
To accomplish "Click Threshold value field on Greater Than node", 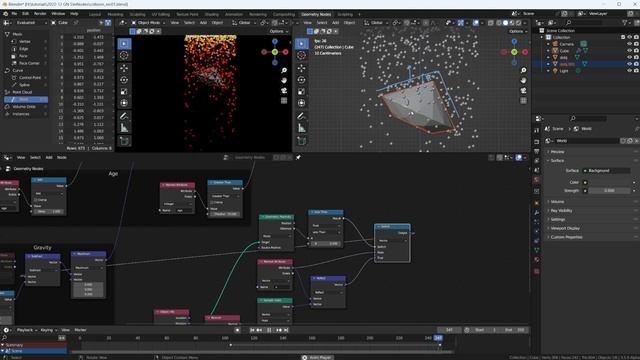I will [224, 213].
